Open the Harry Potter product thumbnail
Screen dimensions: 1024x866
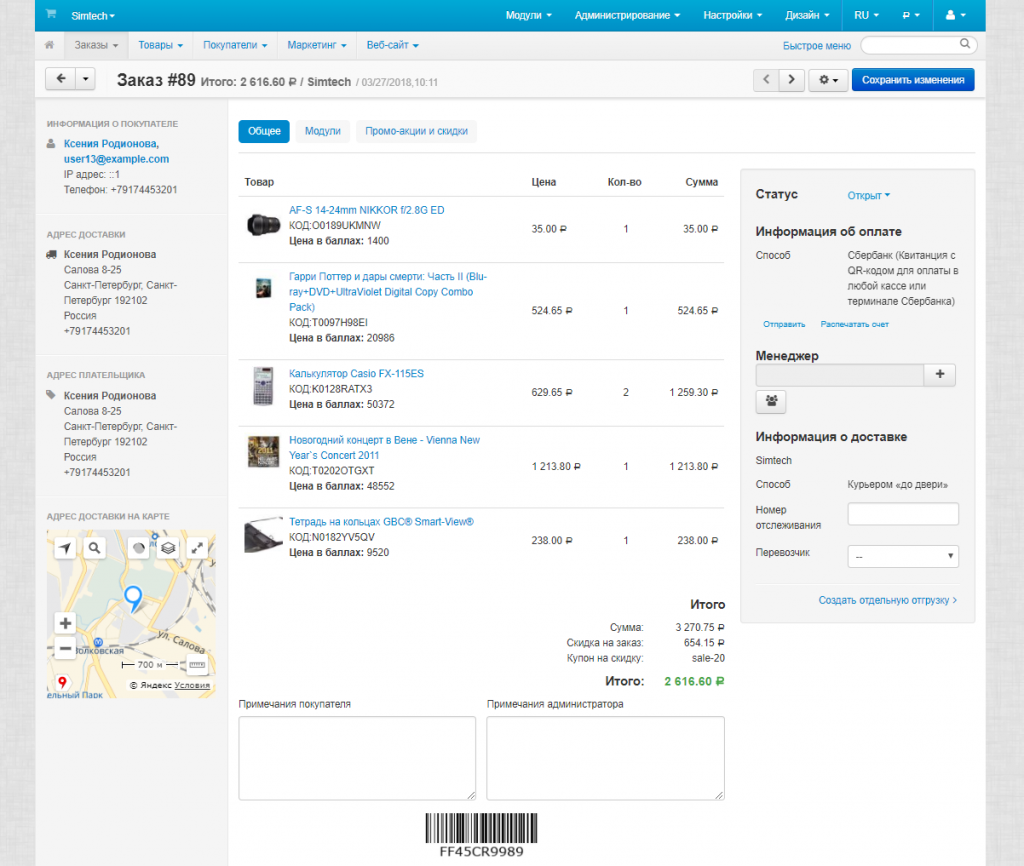263,287
